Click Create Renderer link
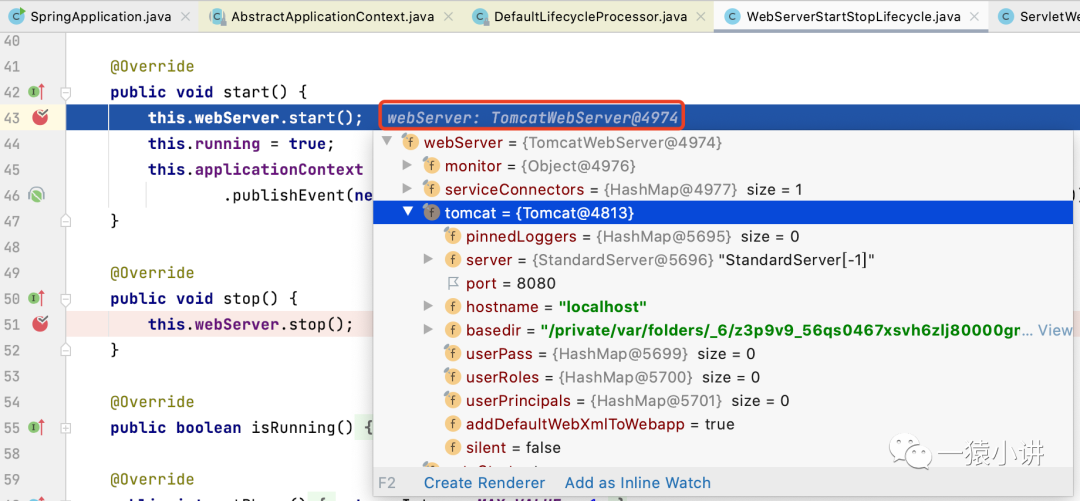1080x501 pixels. pyautogui.click(x=484, y=483)
